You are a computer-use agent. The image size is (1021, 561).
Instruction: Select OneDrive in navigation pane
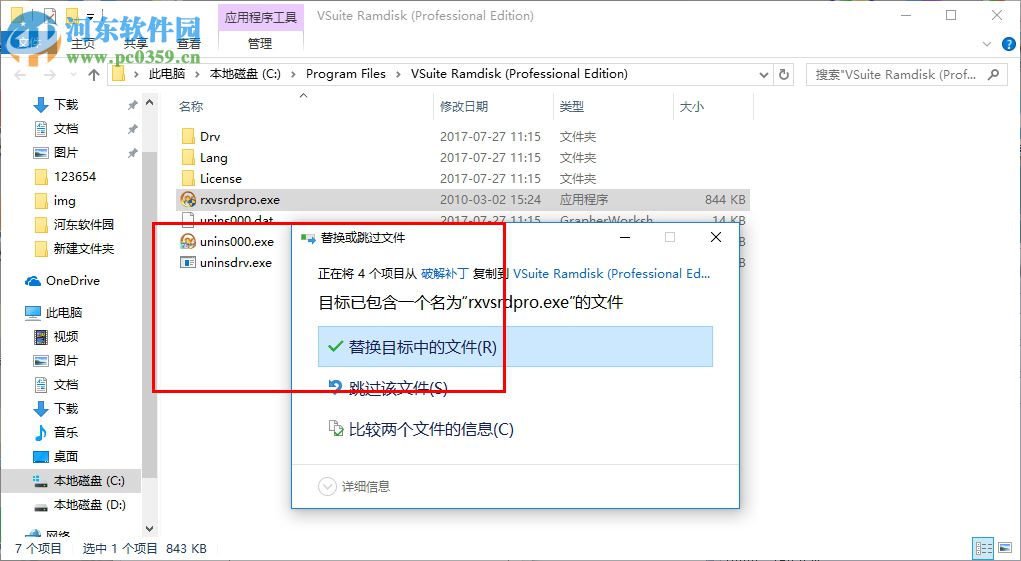coord(72,280)
